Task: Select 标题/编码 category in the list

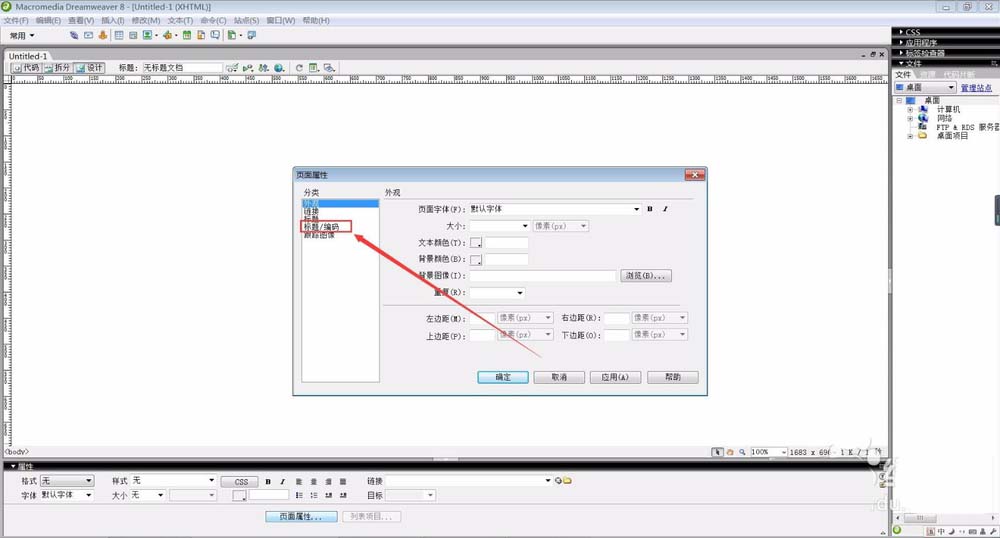Action: click(x=322, y=227)
